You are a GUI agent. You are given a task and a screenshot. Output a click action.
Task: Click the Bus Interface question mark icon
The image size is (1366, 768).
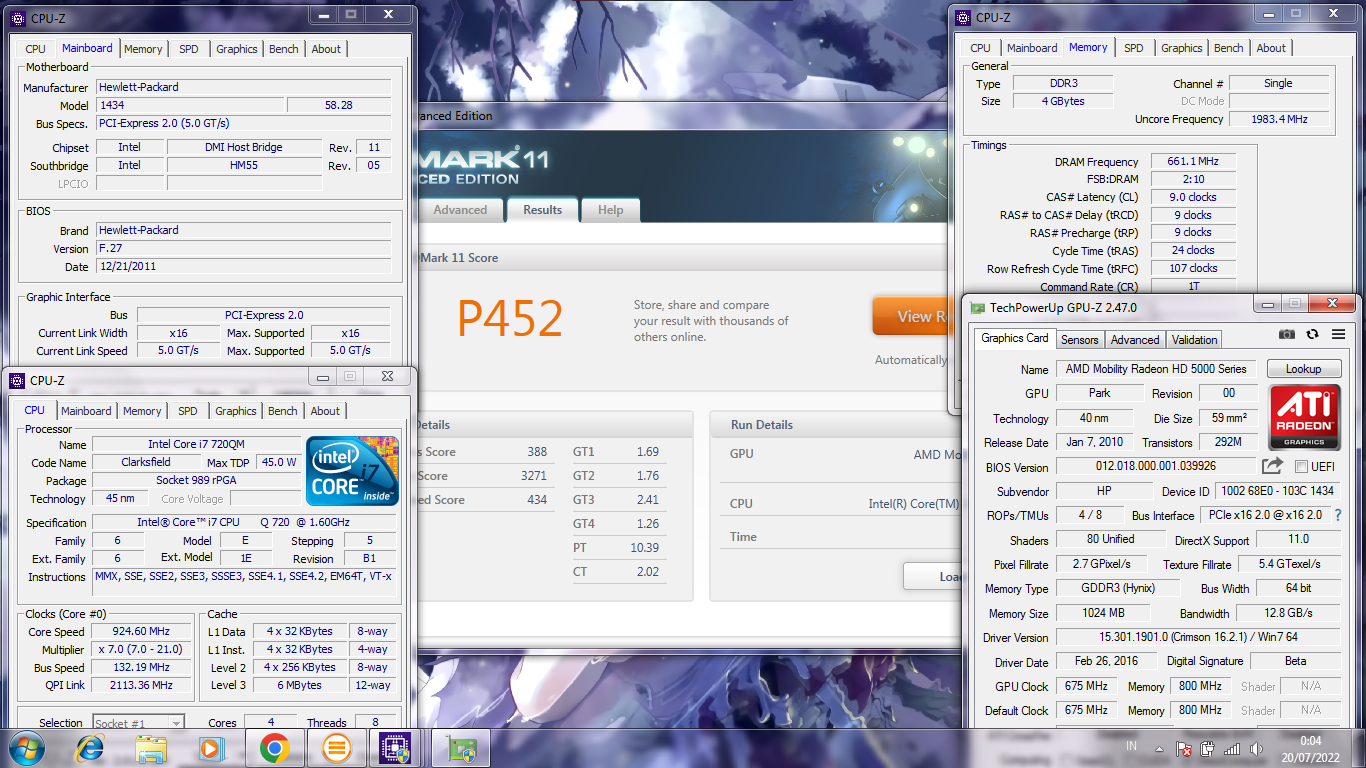coord(1338,515)
